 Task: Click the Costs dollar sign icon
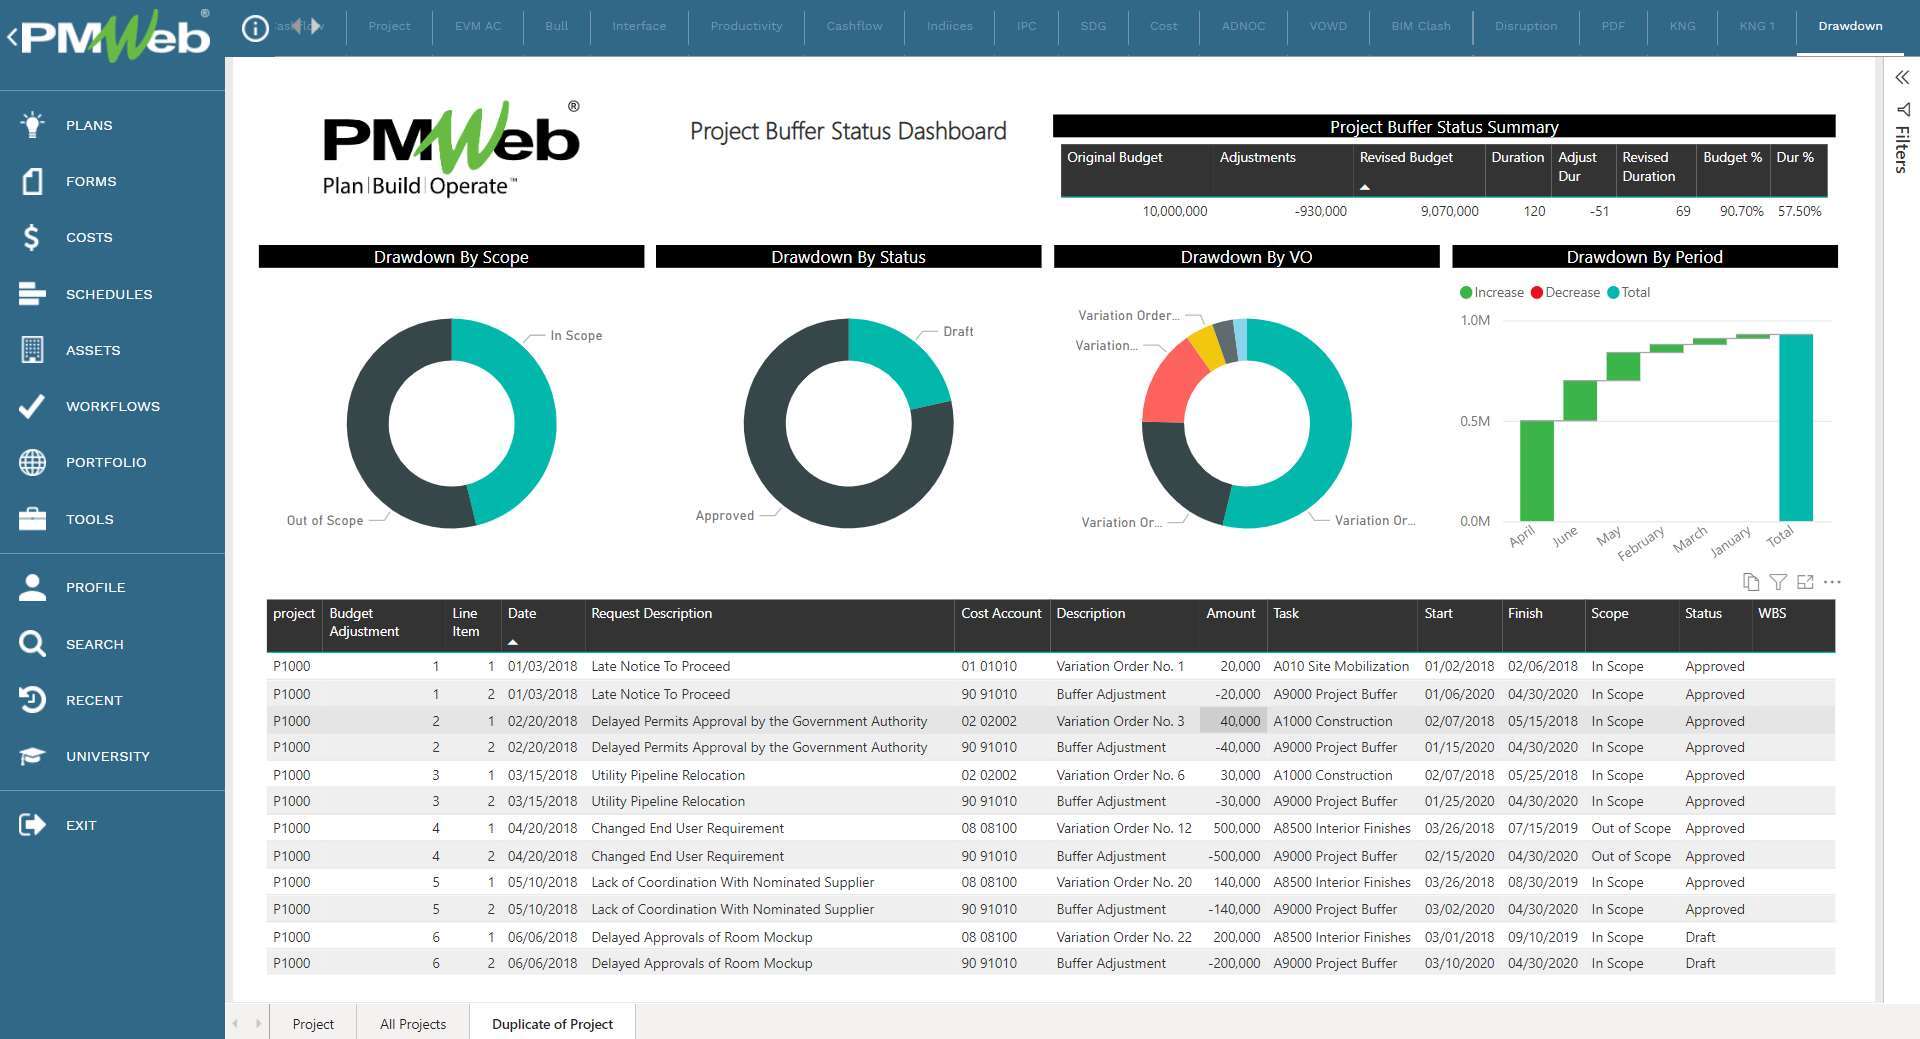[x=32, y=237]
